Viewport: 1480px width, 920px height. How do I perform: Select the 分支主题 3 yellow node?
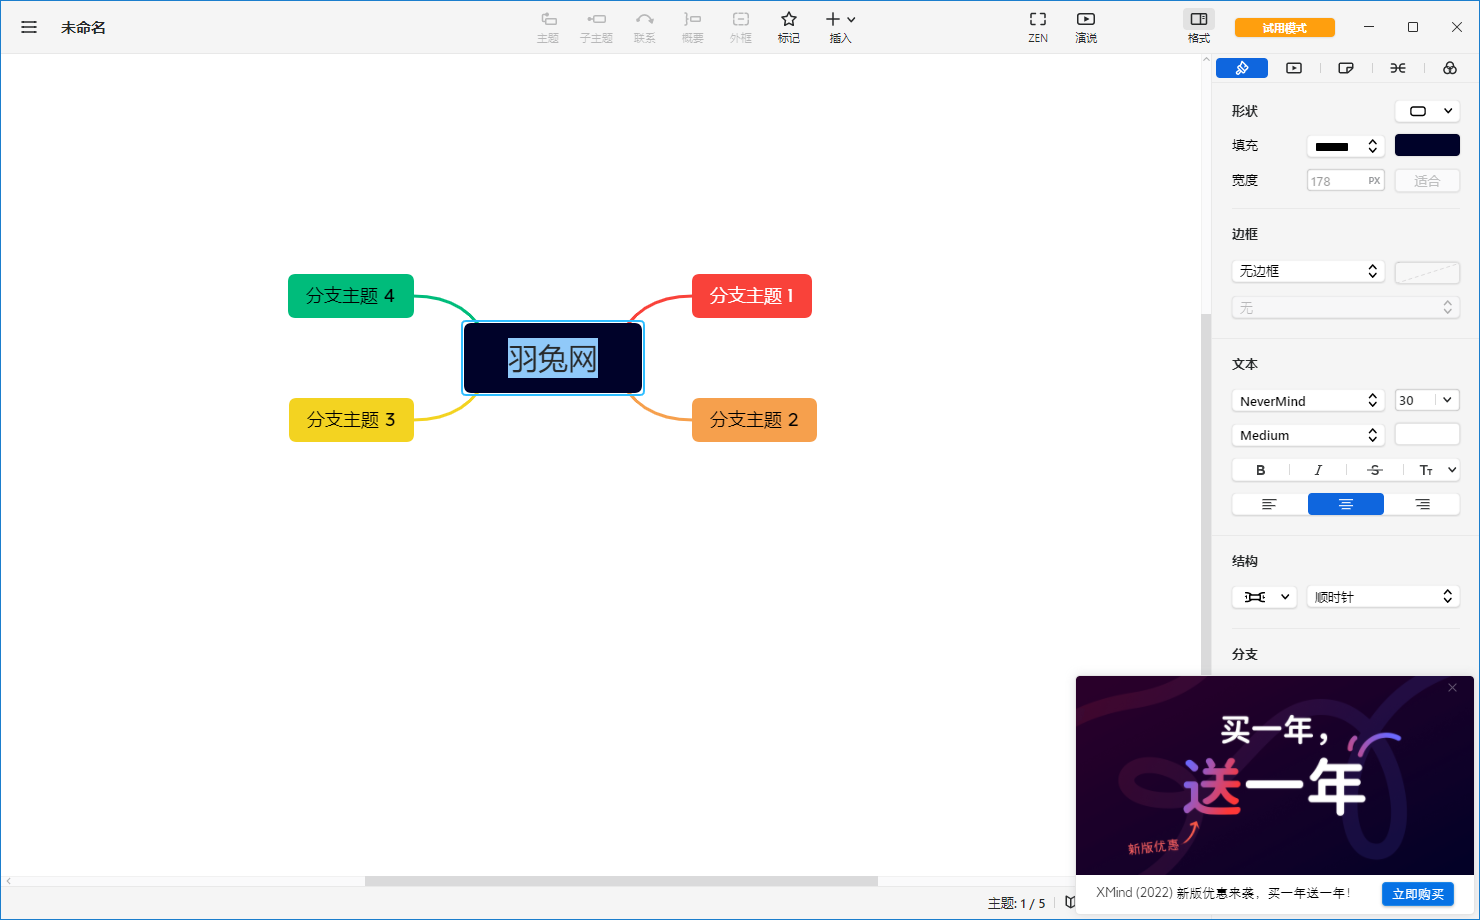(x=351, y=420)
